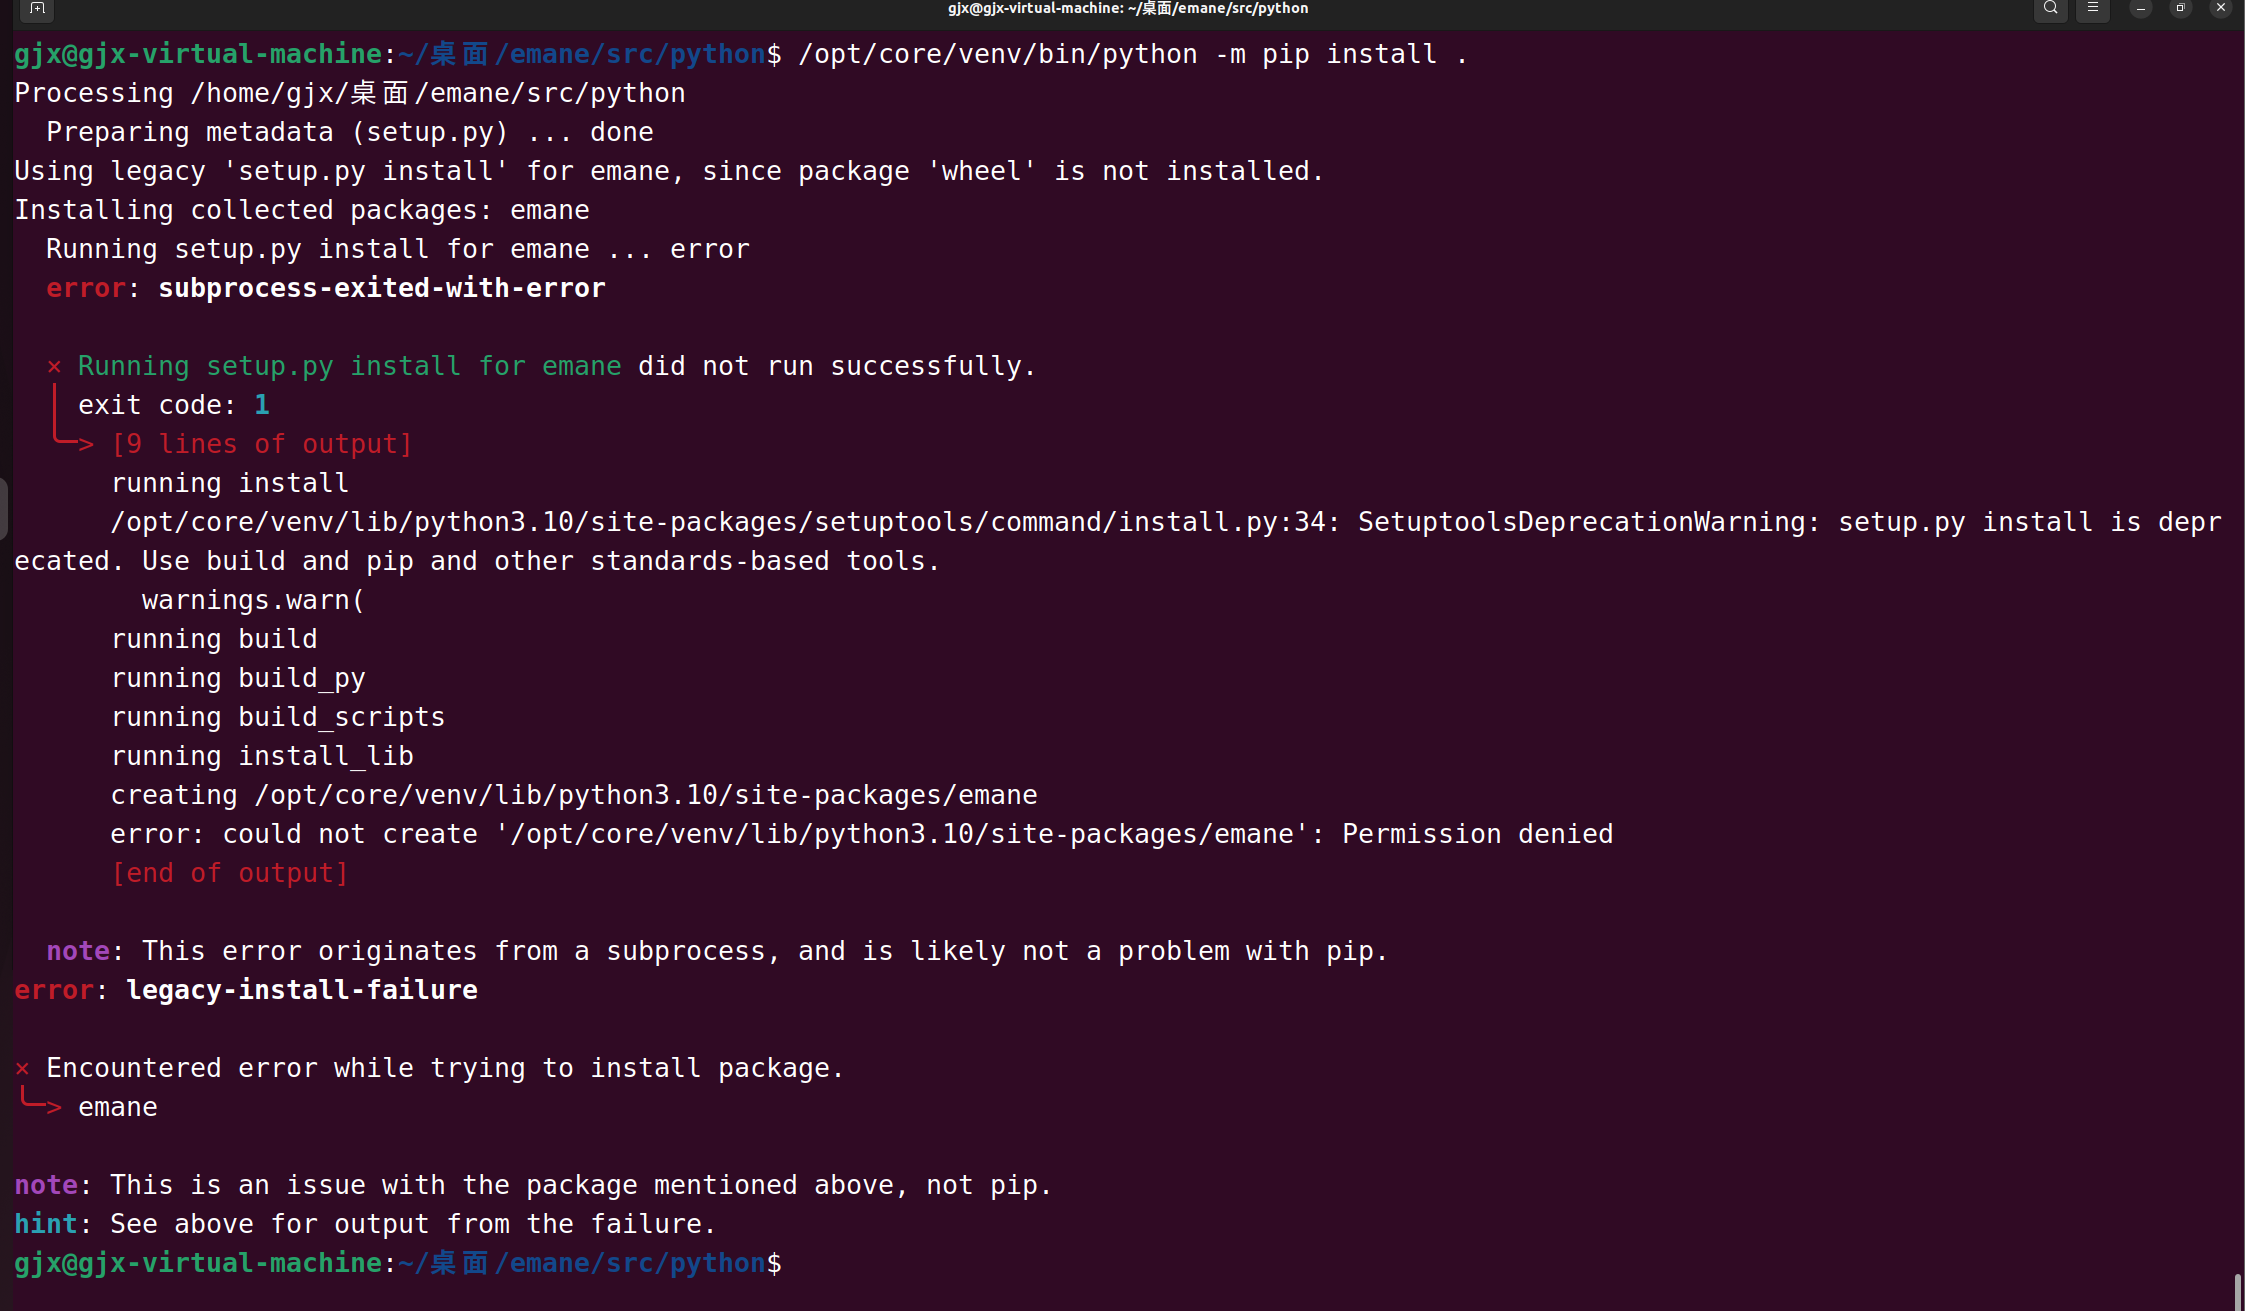
Task: Minimize the terminal window
Action: pos(2139,10)
